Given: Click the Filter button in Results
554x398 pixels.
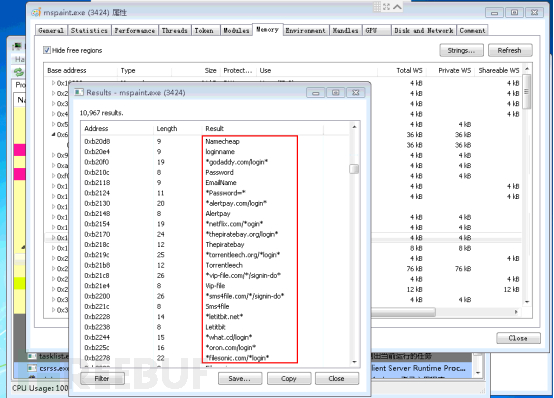Looking at the screenshot, I should tap(102, 378).
